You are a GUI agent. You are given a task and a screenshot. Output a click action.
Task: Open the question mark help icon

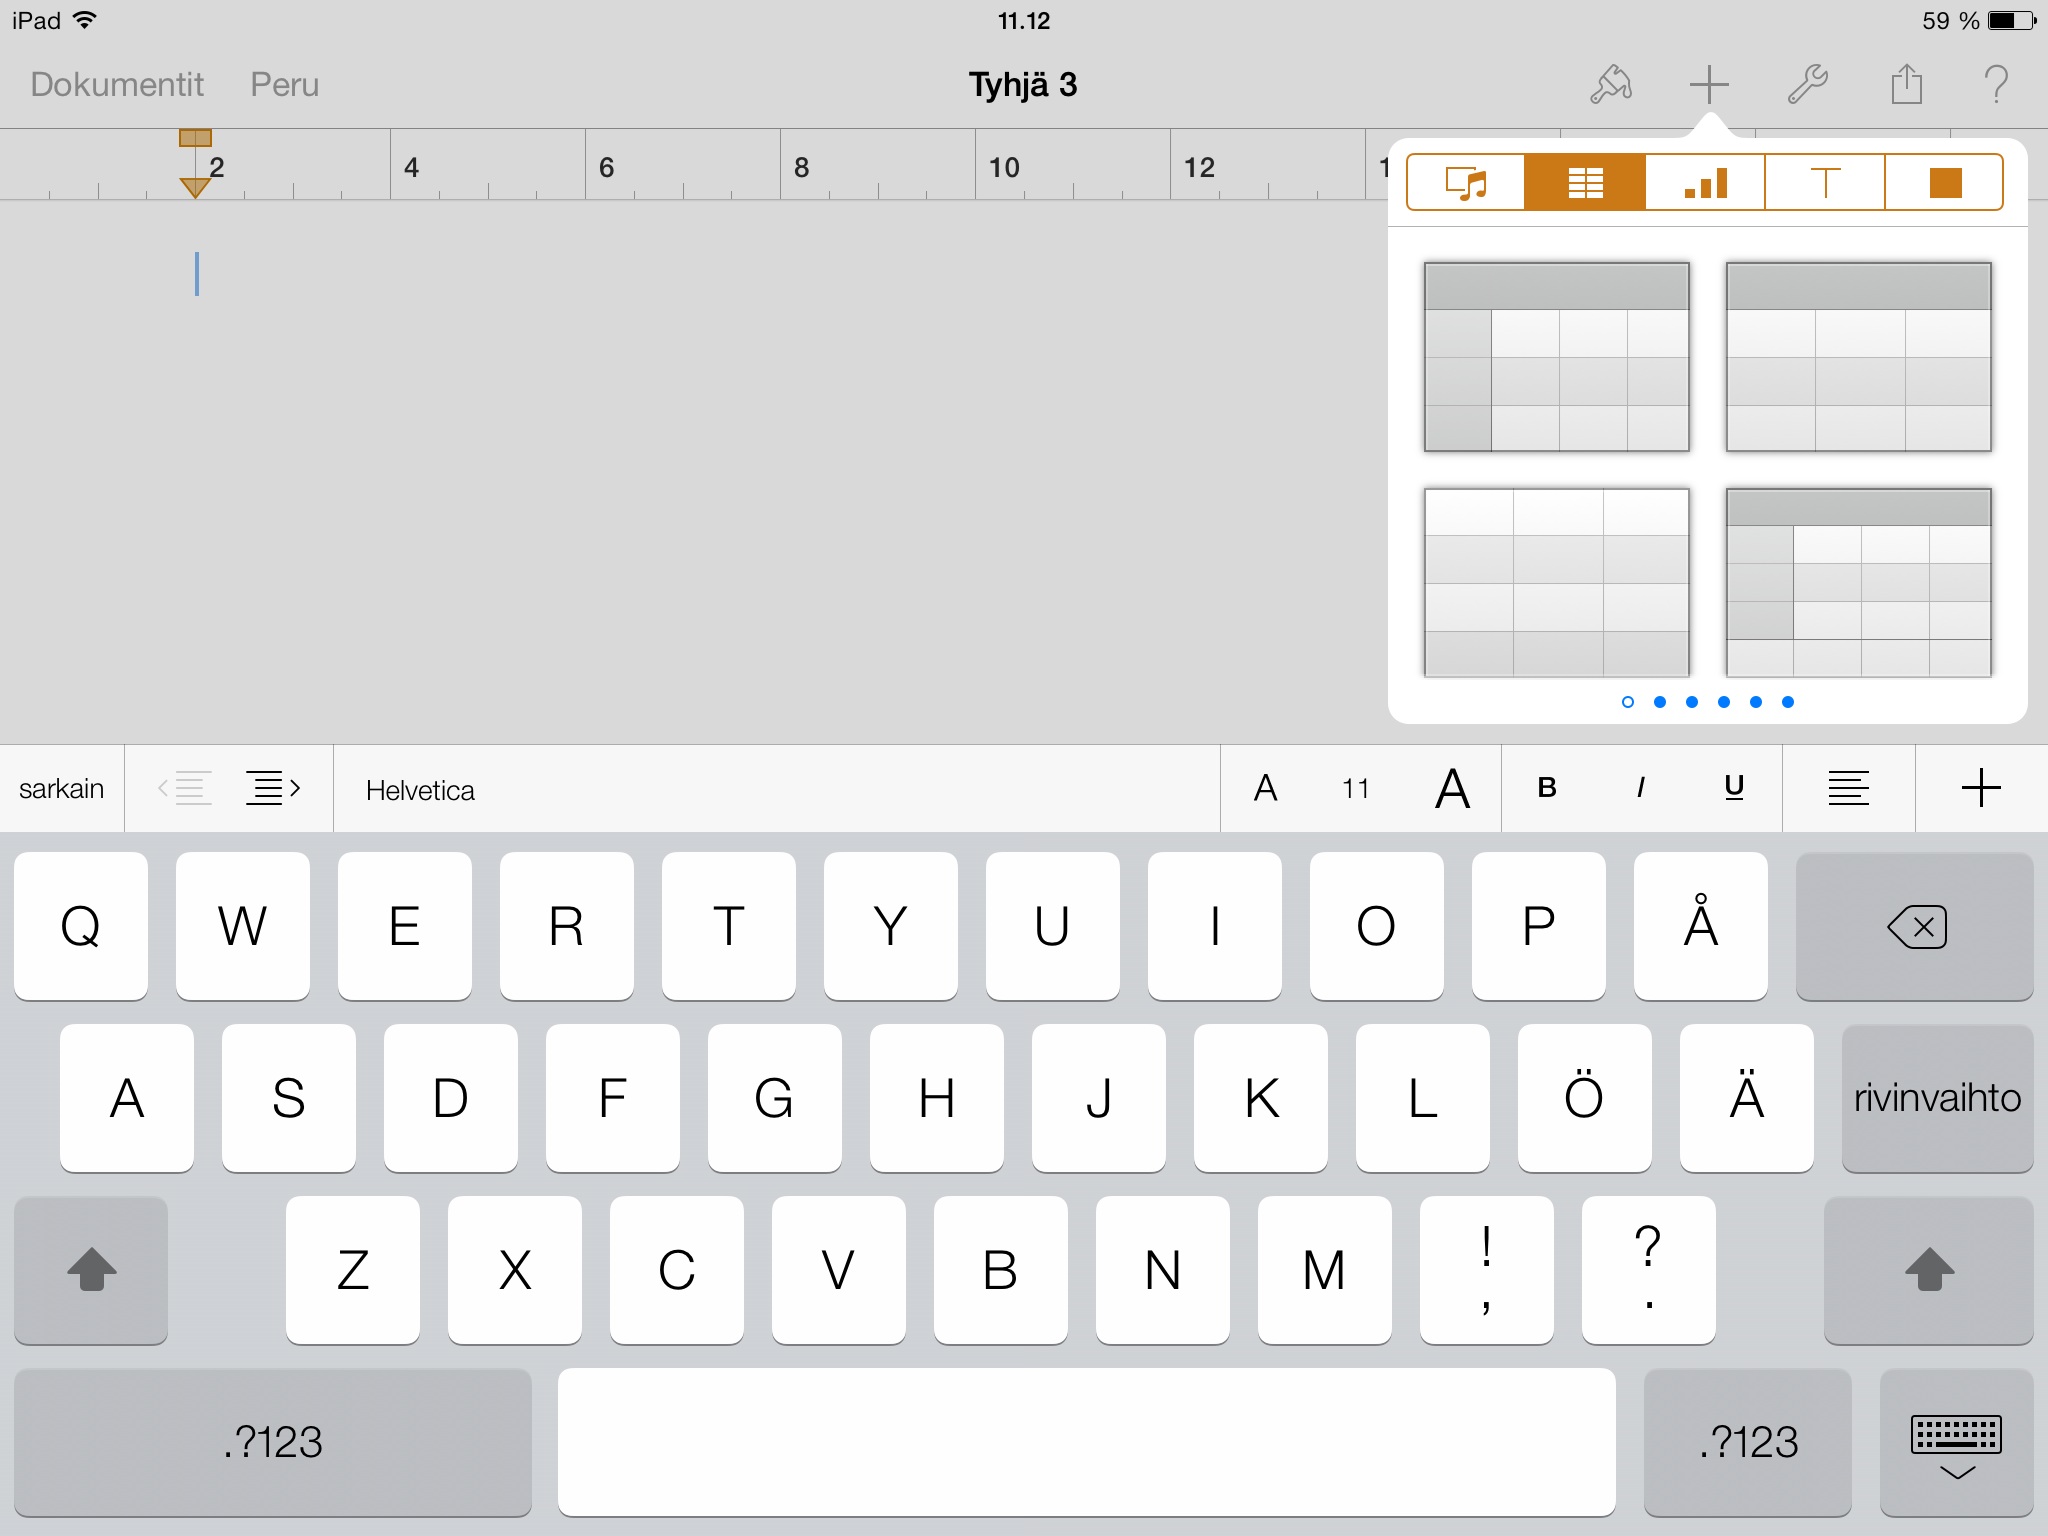[x=1995, y=85]
